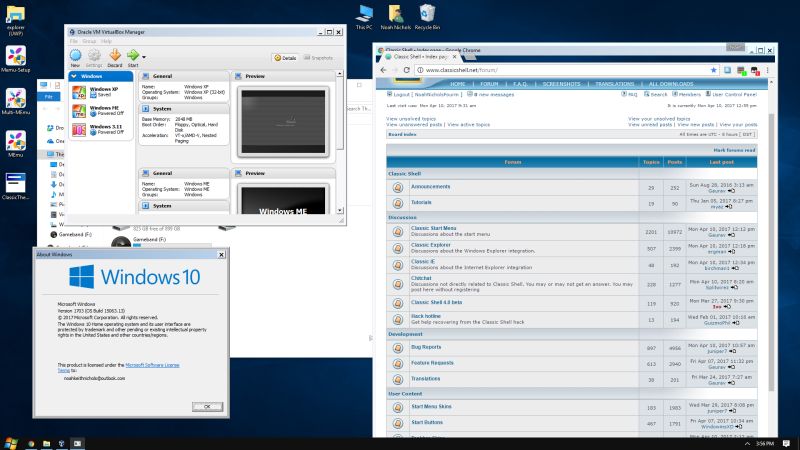Open Chrome three-dot menu
The width and height of the screenshot is (800, 450).
[x=767, y=70]
